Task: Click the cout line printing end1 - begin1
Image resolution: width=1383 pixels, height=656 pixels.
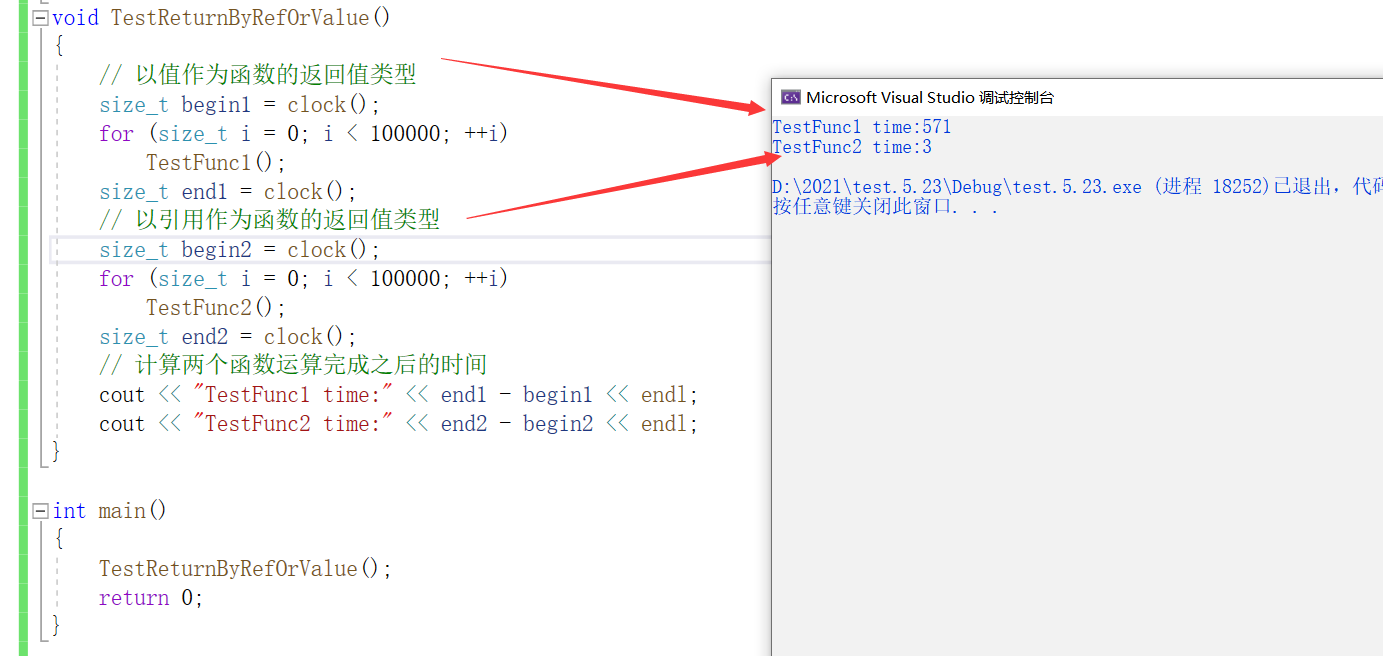Action: 399,394
